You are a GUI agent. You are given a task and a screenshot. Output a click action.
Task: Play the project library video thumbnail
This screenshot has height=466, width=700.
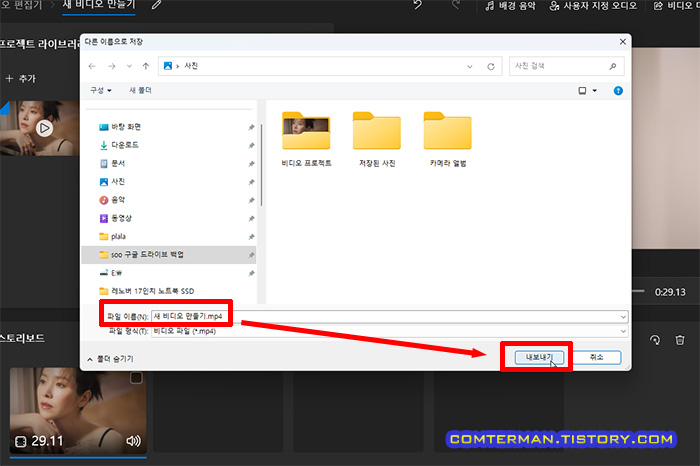pos(44,129)
